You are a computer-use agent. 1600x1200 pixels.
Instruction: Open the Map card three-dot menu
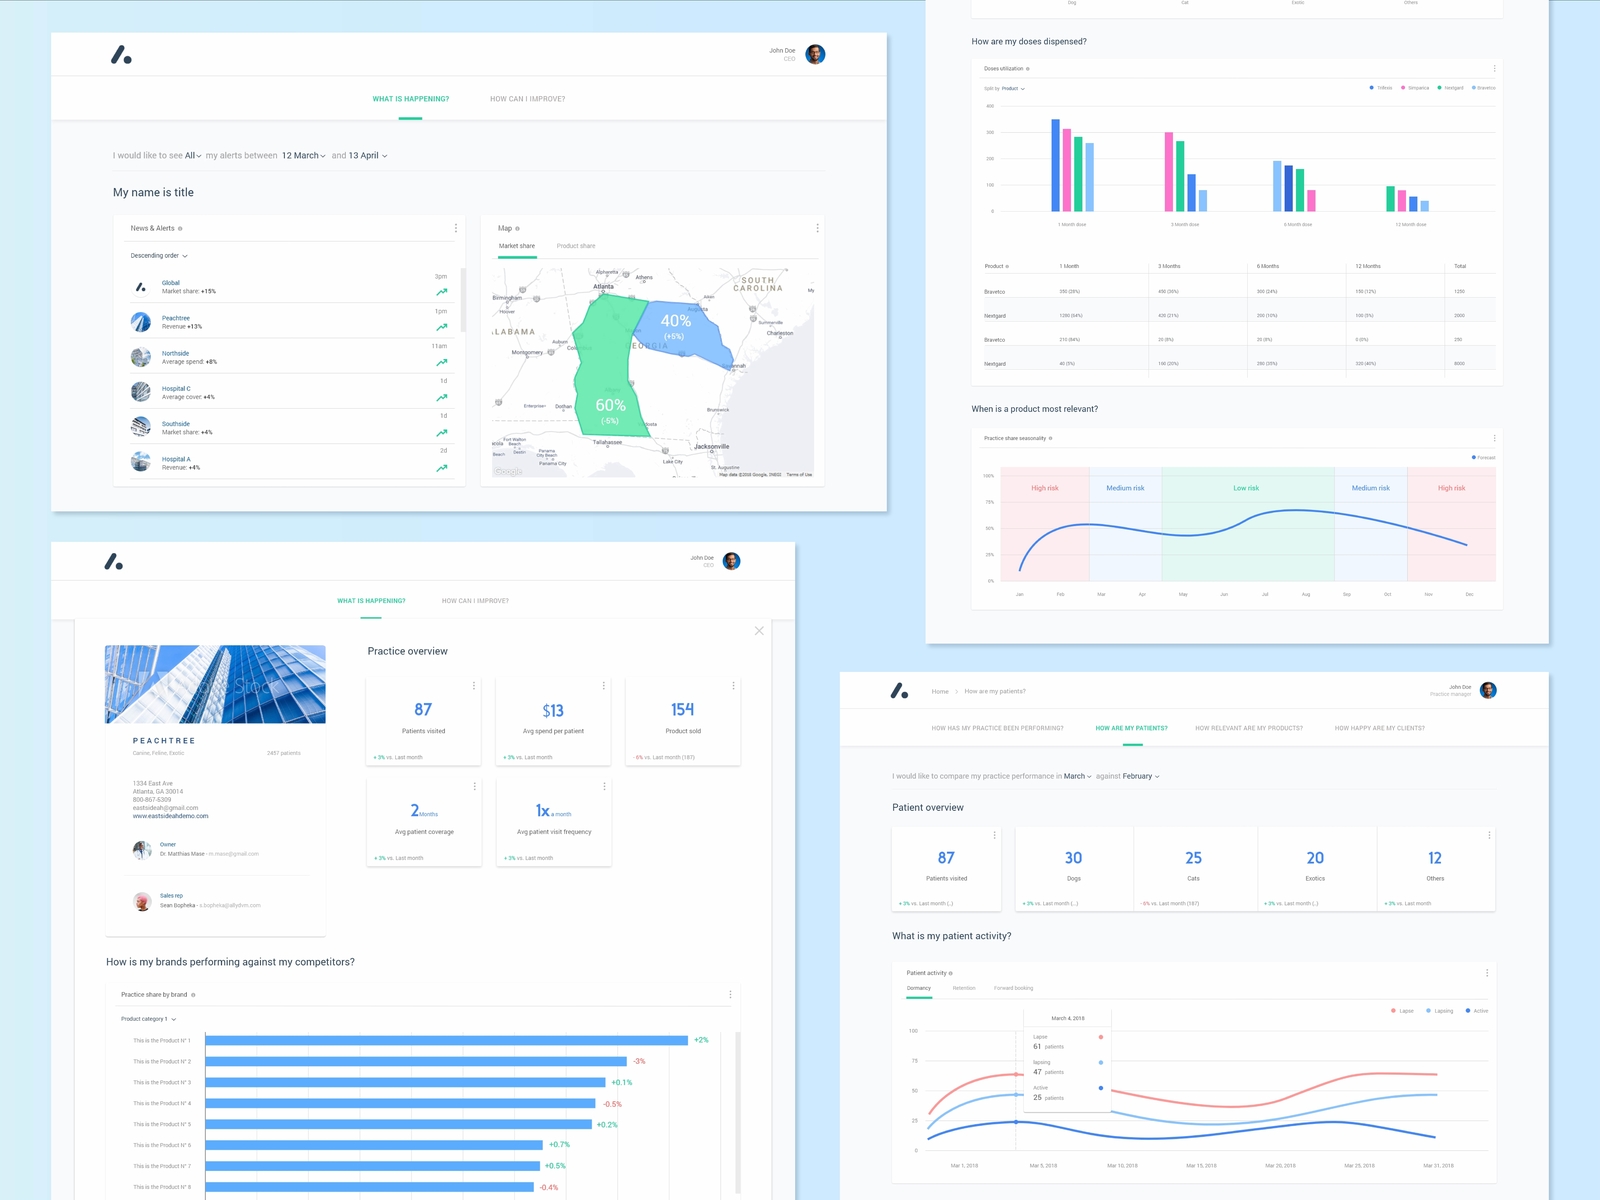coord(817,228)
